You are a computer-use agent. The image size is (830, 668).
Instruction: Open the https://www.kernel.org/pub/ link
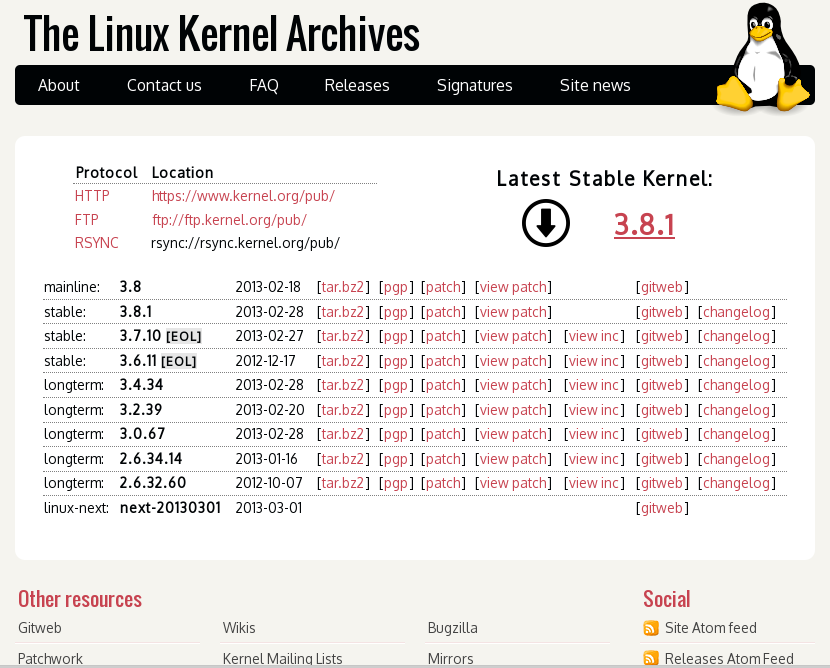tap(243, 196)
